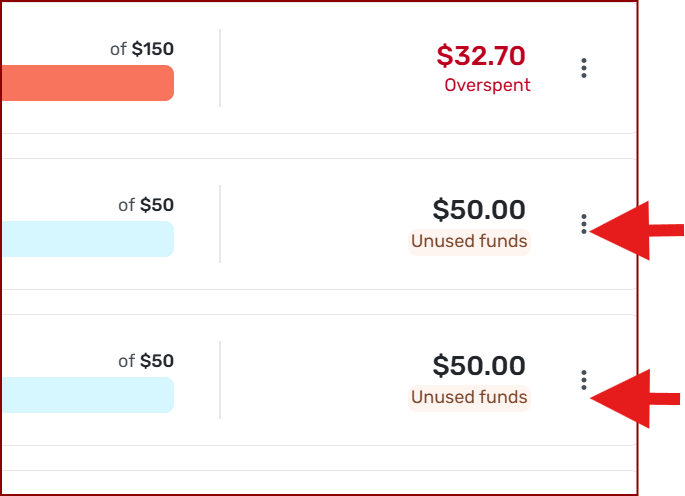Open the three-dot menu on the Overspent row
The height and width of the screenshot is (496, 685).
tap(584, 68)
